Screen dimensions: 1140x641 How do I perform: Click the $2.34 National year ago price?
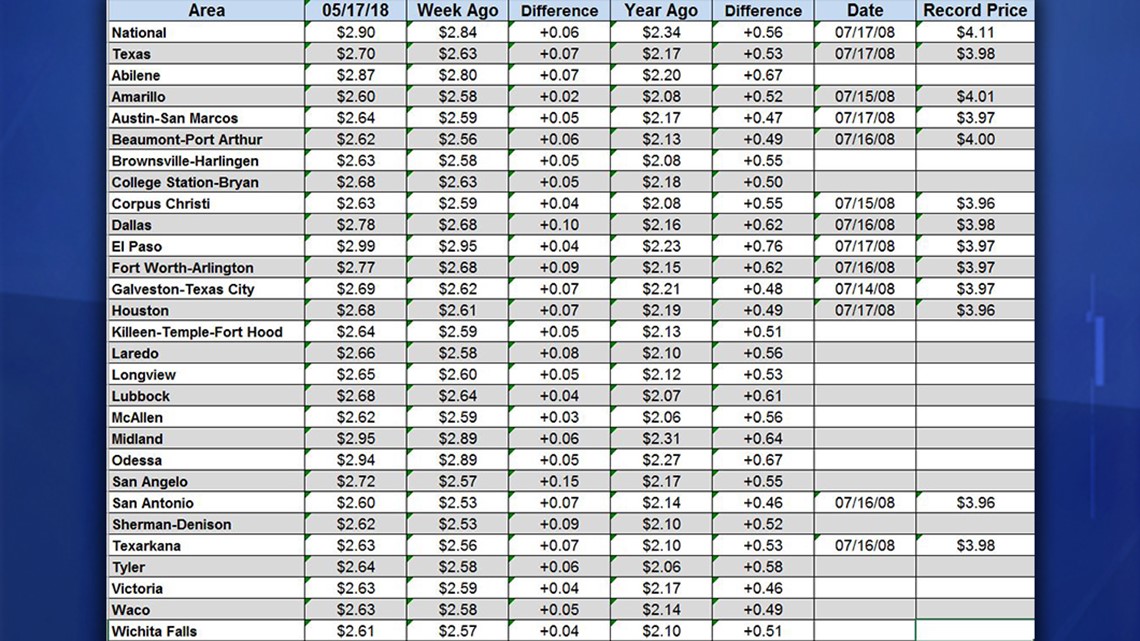[660, 33]
